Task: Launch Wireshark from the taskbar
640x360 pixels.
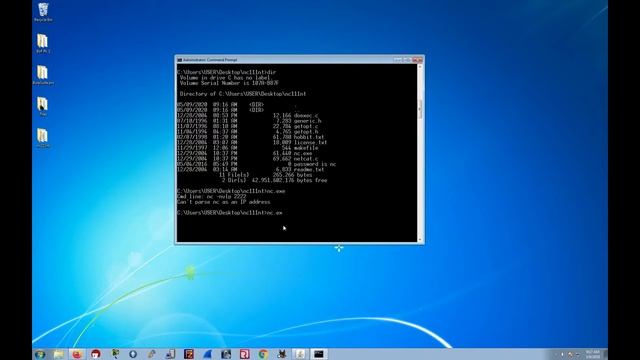Action: coord(207,354)
